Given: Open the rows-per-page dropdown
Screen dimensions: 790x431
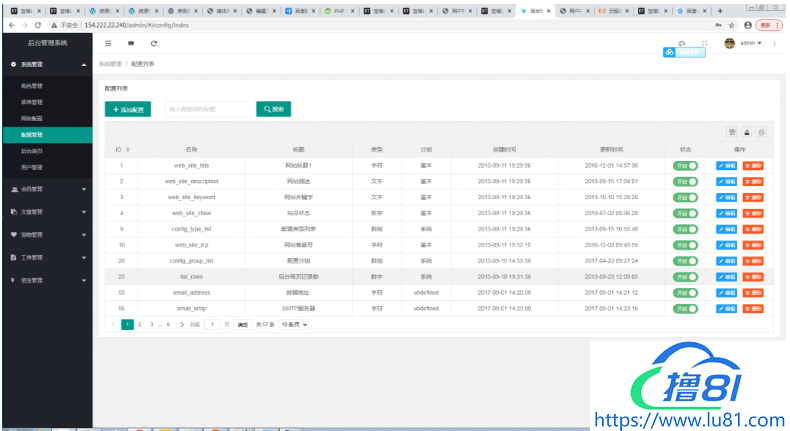Looking at the screenshot, I should (294, 325).
